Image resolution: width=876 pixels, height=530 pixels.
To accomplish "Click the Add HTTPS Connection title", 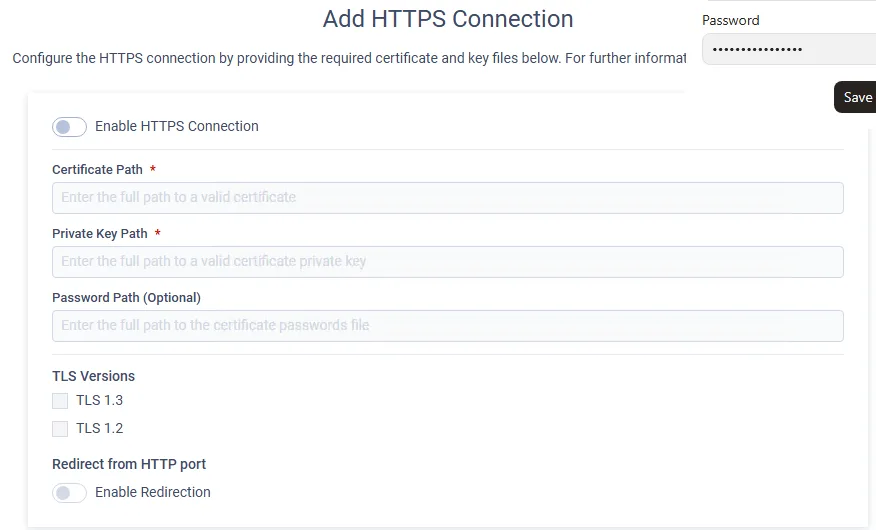I will coord(448,19).
